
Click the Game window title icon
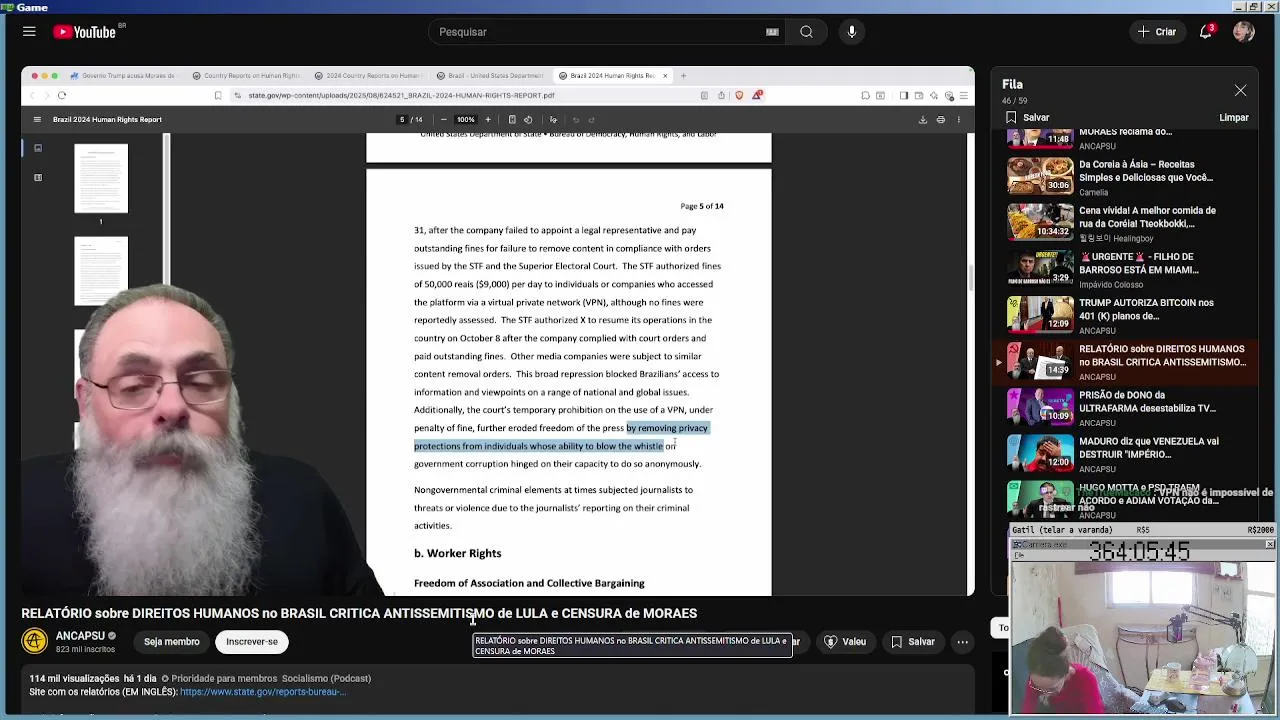coord(8,7)
